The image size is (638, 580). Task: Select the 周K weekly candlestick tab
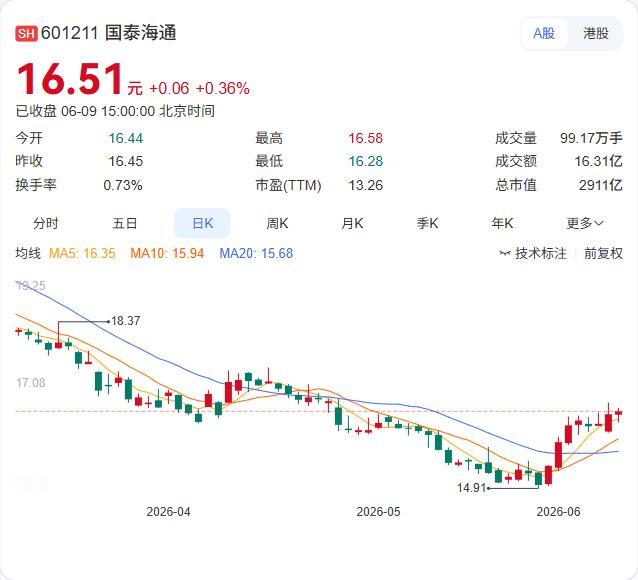(277, 223)
